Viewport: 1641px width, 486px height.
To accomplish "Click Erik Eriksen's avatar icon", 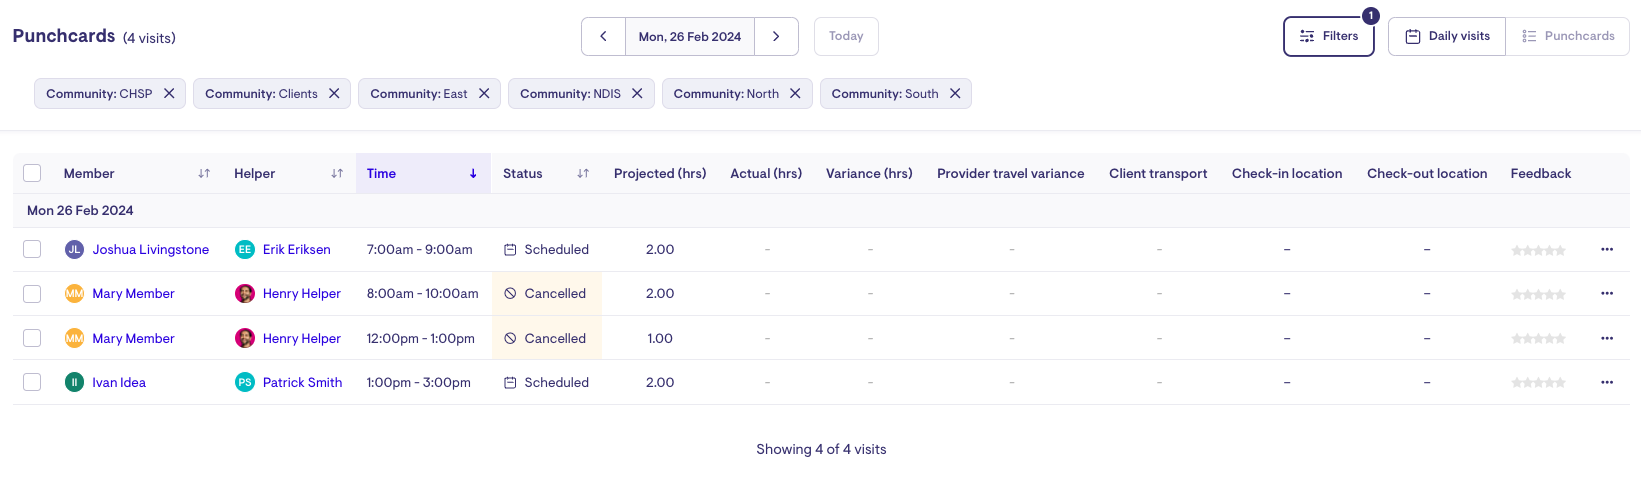I will 245,249.
